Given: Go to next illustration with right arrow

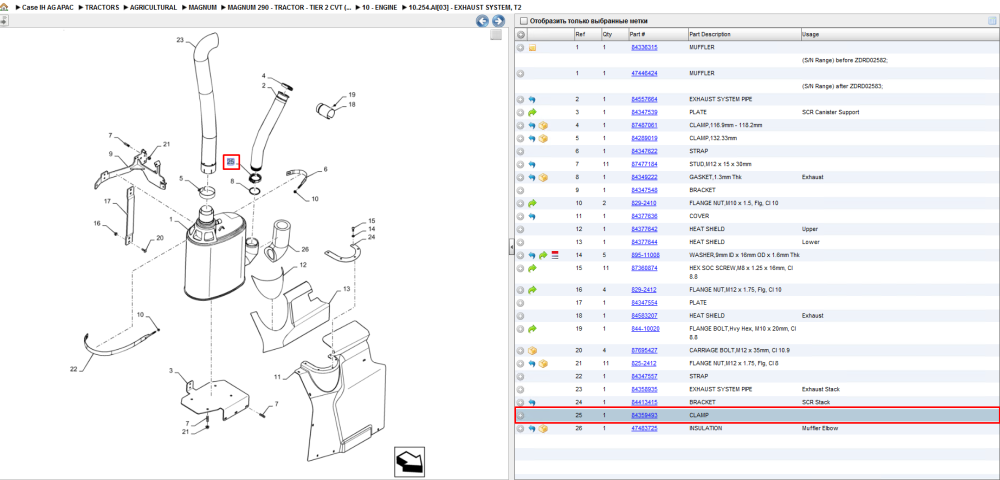Looking at the screenshot, I should click(x=498, y=21).
